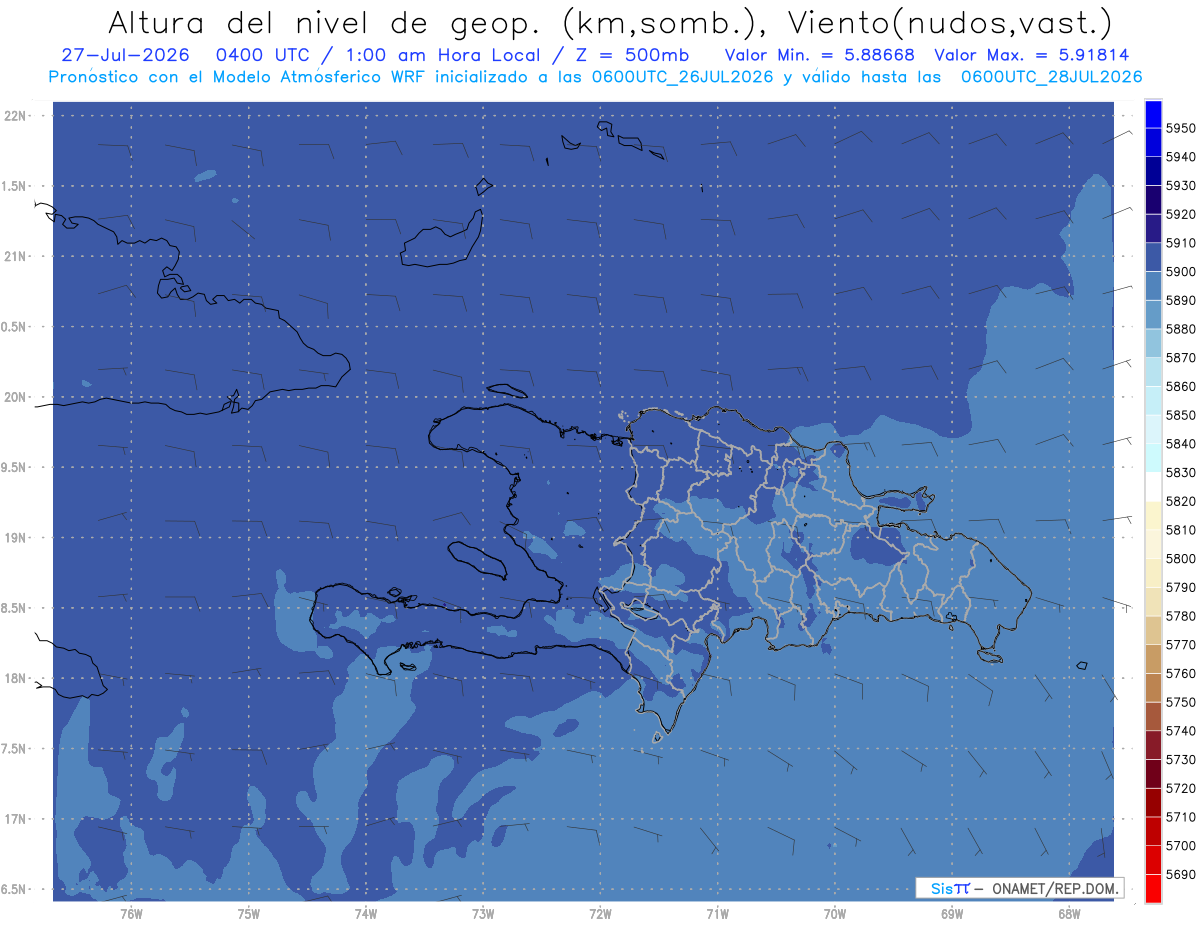Viewport: 1200px width, 927px height.
Task: Select the '5890' colorbar label
Action: pos(1181,300)
